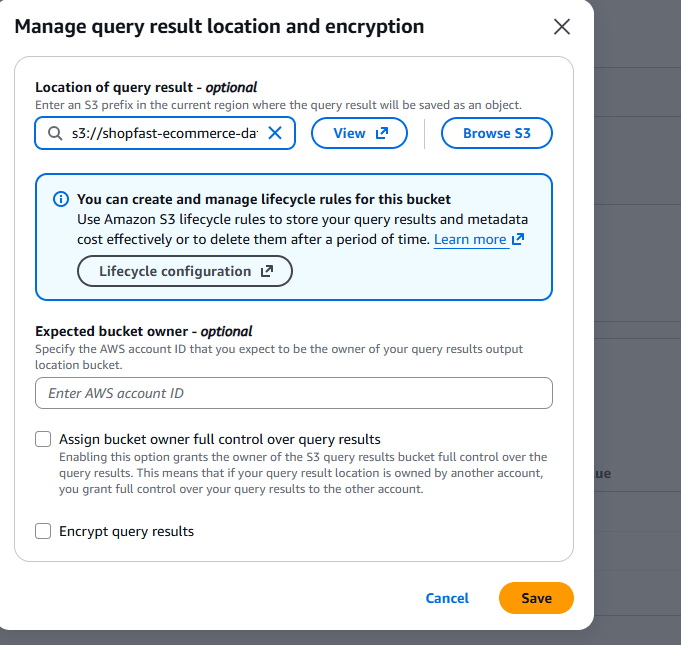Screen dimensions: 681x645
Task: Click the info icon in lifecycle notice
Action: 60,199
